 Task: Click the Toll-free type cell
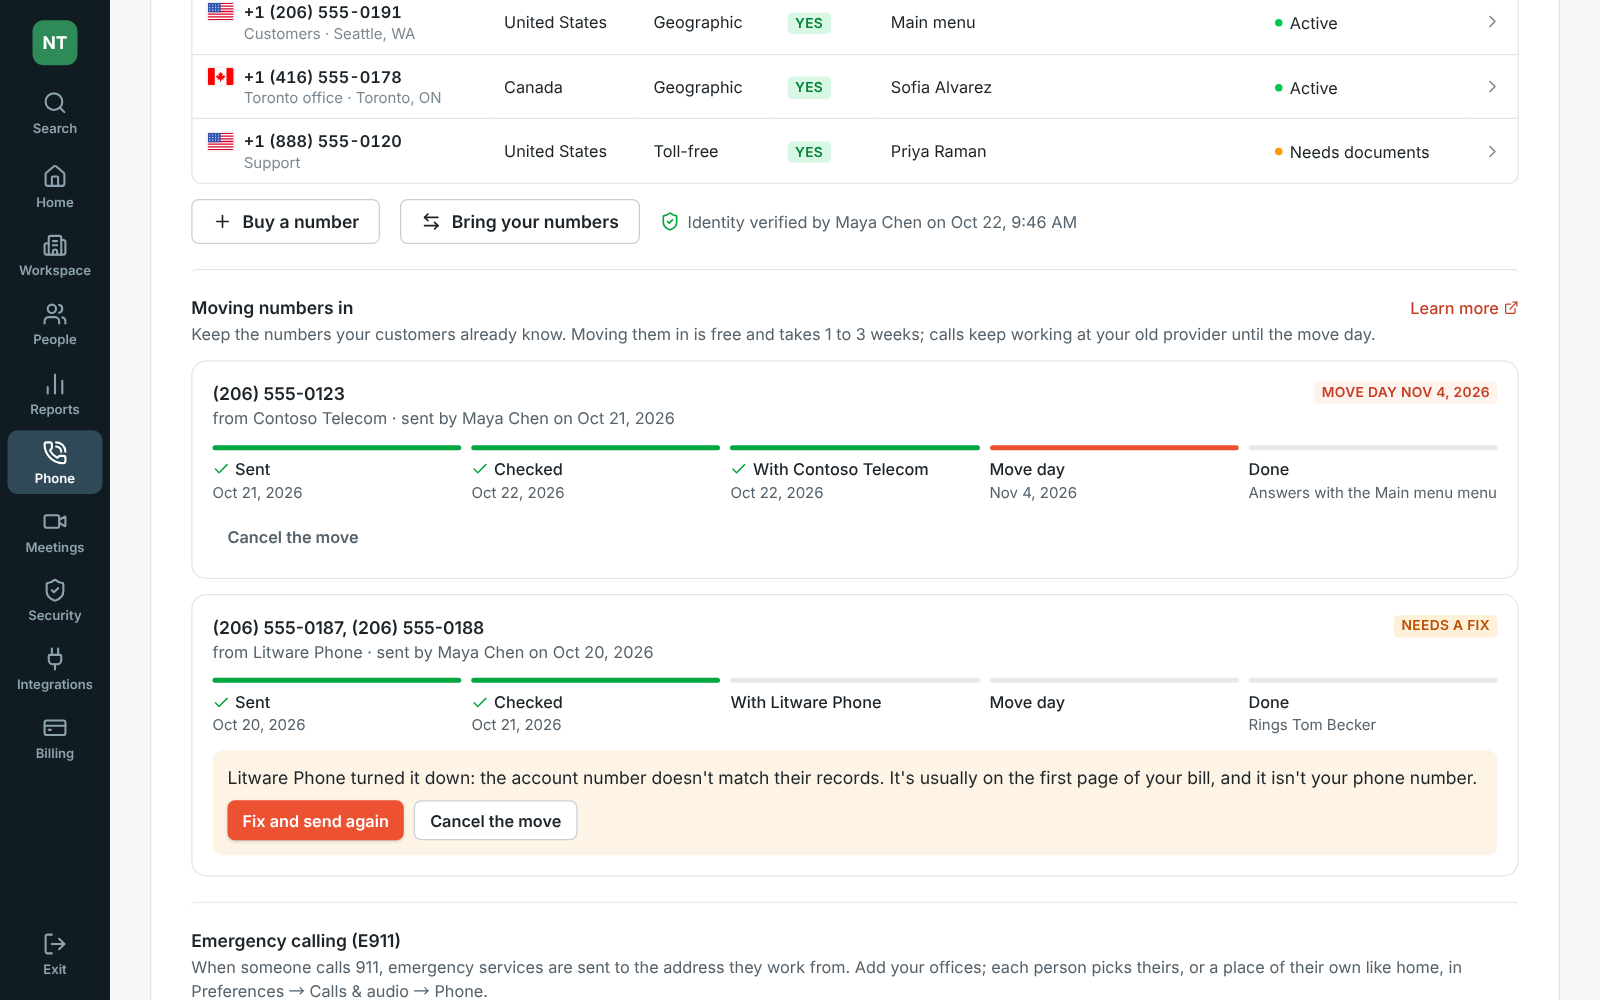(x=686, y=151)
